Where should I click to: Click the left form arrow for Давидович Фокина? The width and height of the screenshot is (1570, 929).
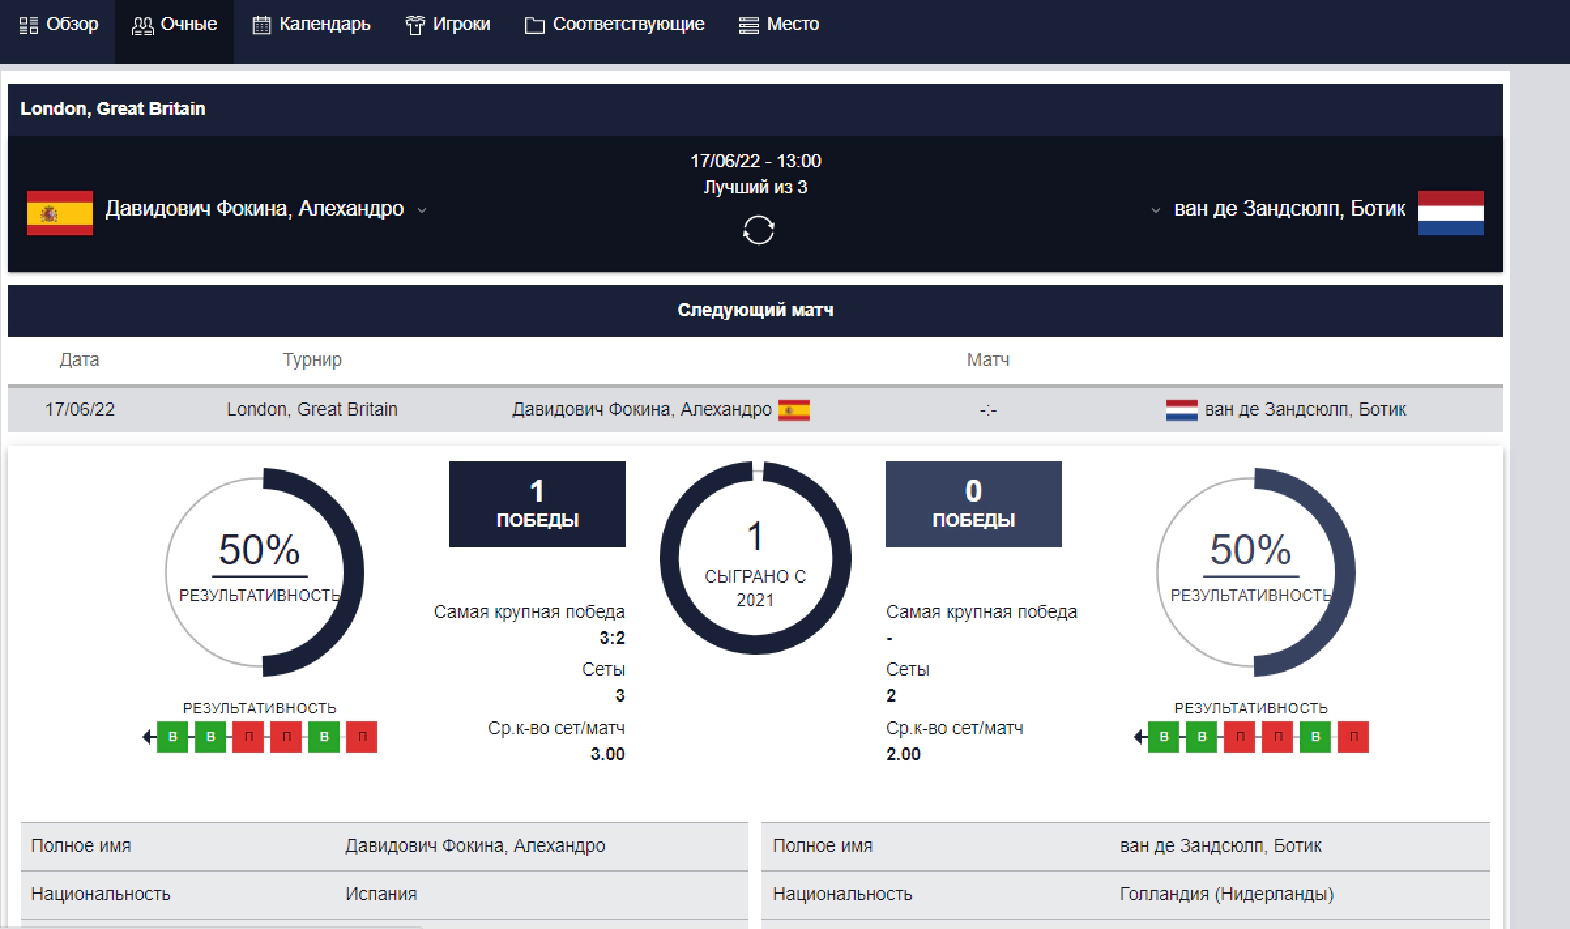(148, 737)
